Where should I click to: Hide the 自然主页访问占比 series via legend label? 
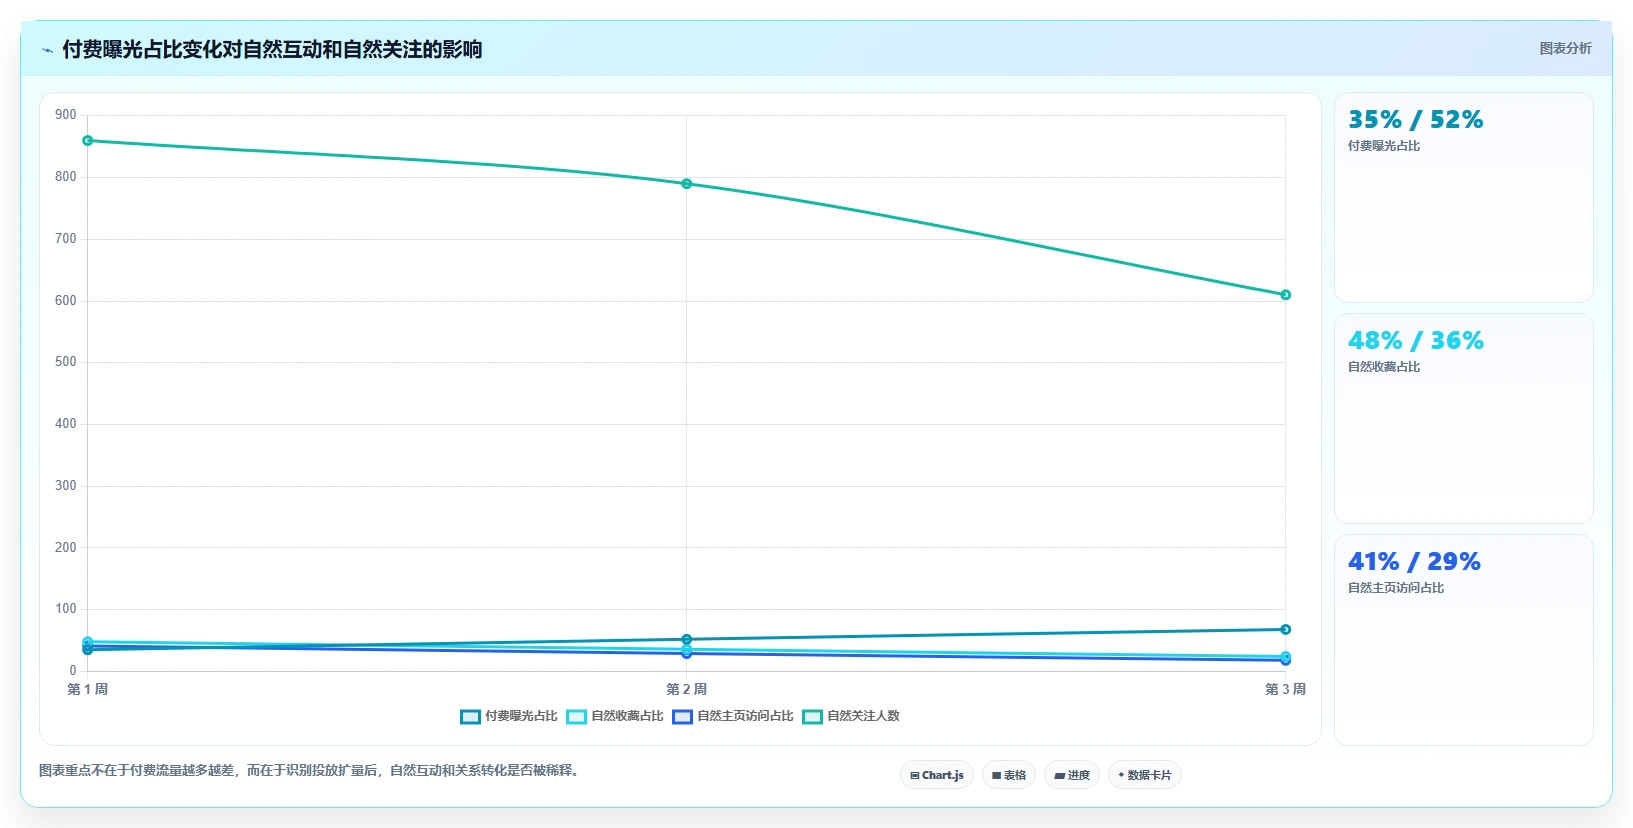(745, 716)
